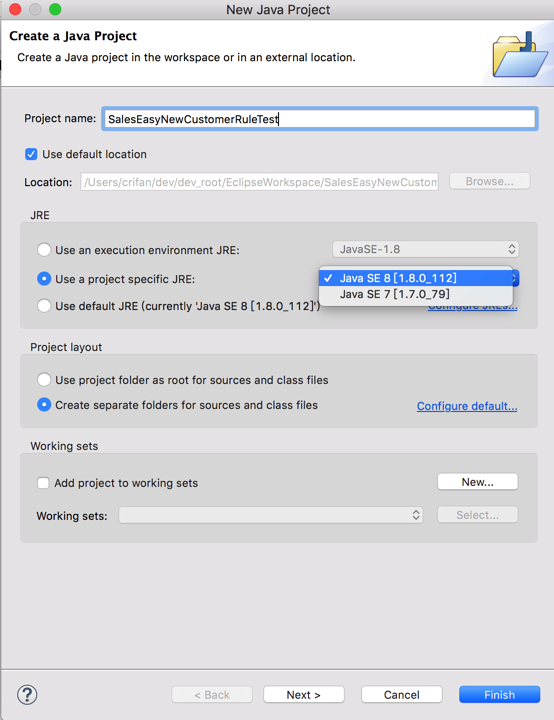Choose project folder as root for sources

(44, 380)
